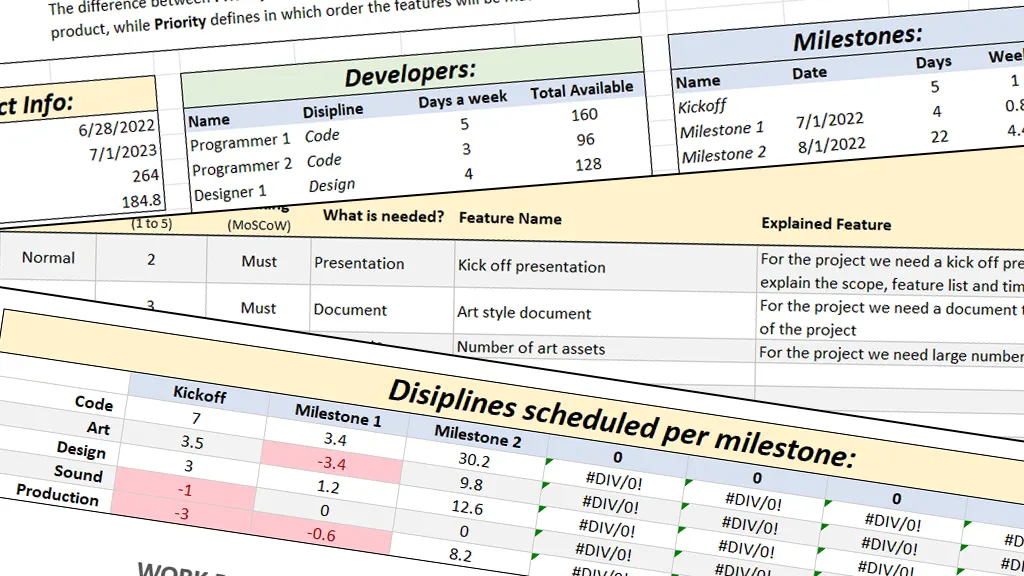Click the "Total Available" column header
1024x576 pixels.
(x=582, y=90)
